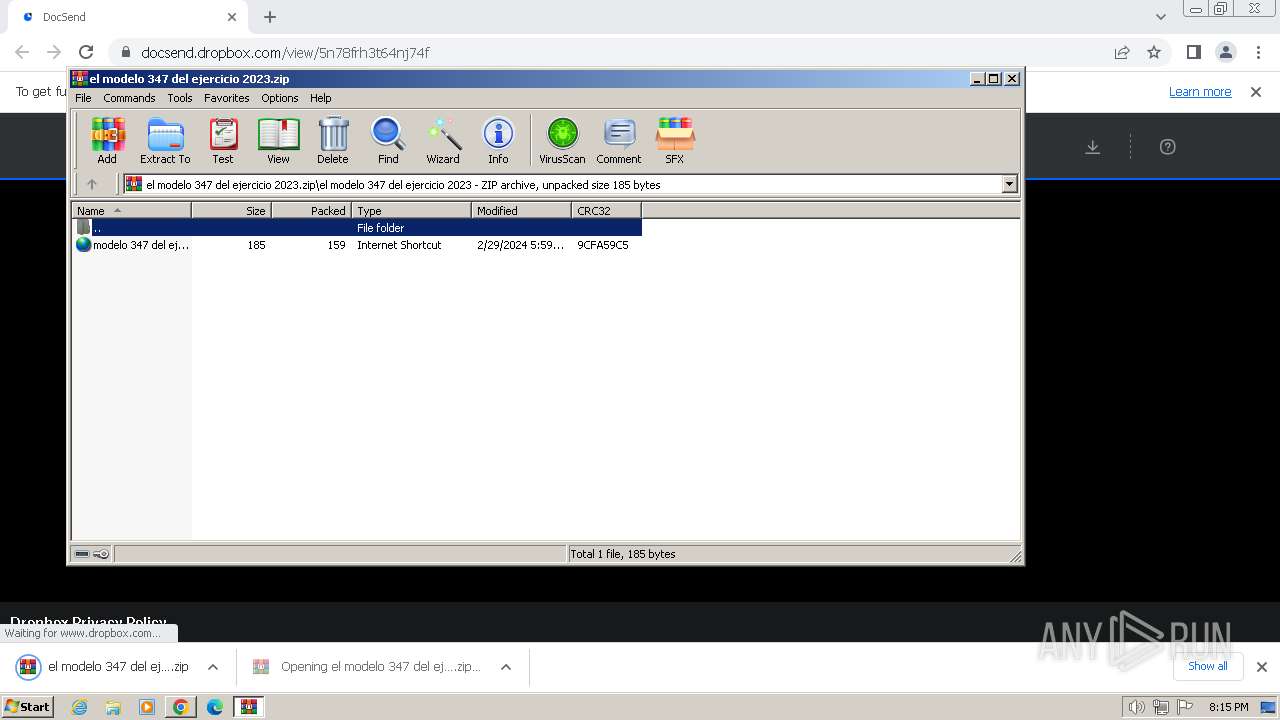Open WinRAR File menu
Image resolution: width=1280 pixels, height=720 pixels.
point(83,98)
